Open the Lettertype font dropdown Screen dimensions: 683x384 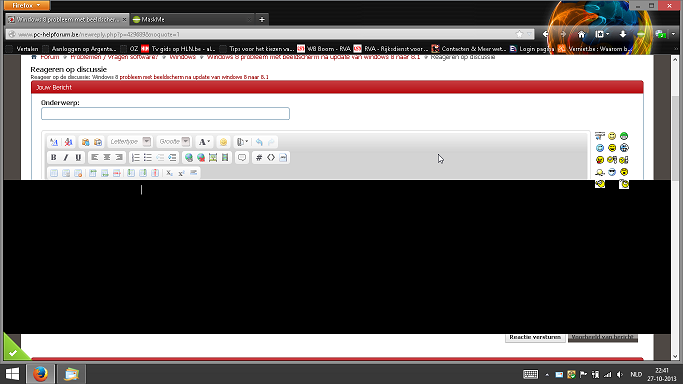[129, 141]
